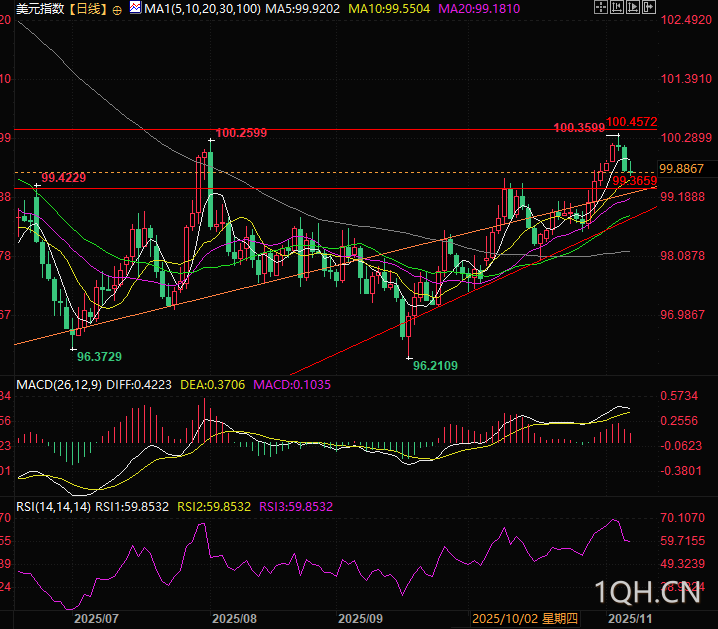Click the highlighted 2025/10/02 星期四 date marker
The width and height of the screenshot is (718, 629).
524,619
